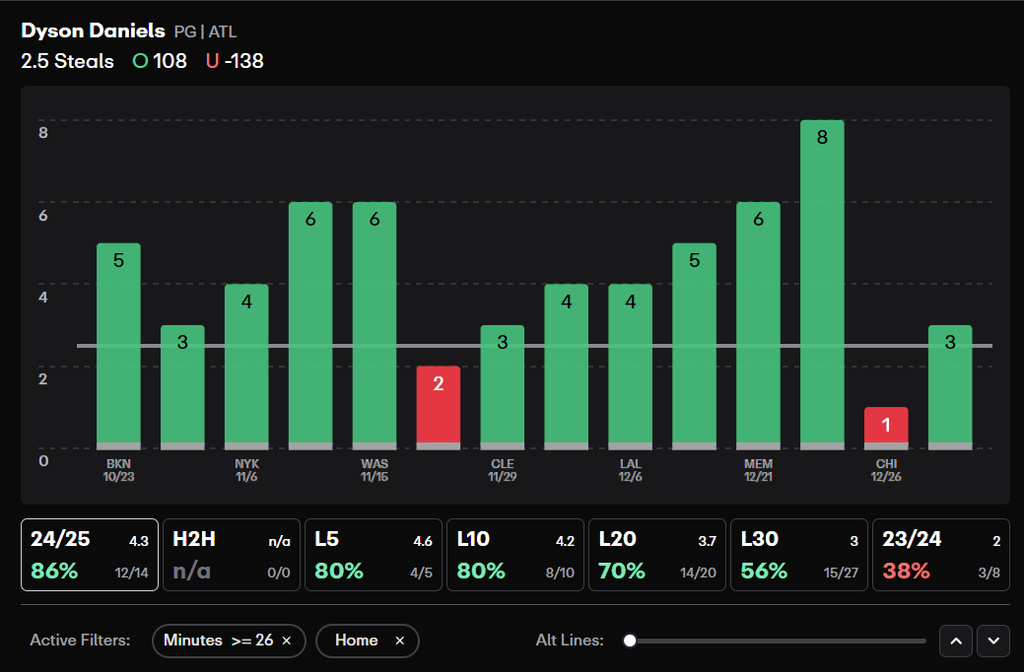Select the Under -138 odds
This screenshot has height=672, width=1024.
[235, 61]
